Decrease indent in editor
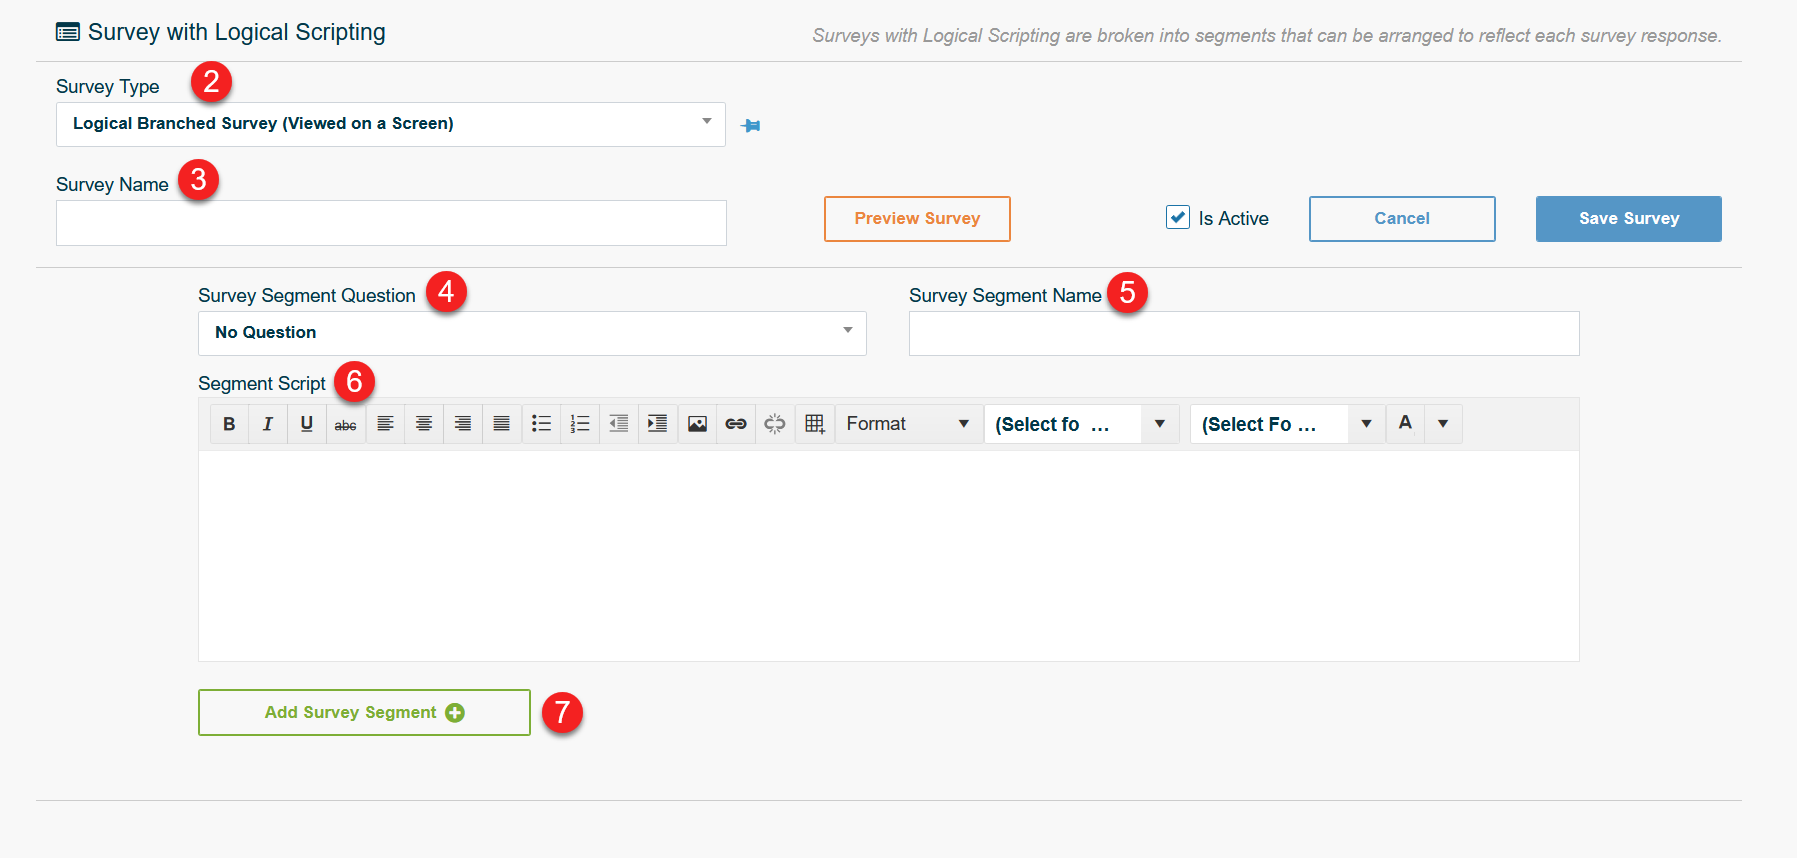This screenshot has width=1797, height=858. point(619,424)
